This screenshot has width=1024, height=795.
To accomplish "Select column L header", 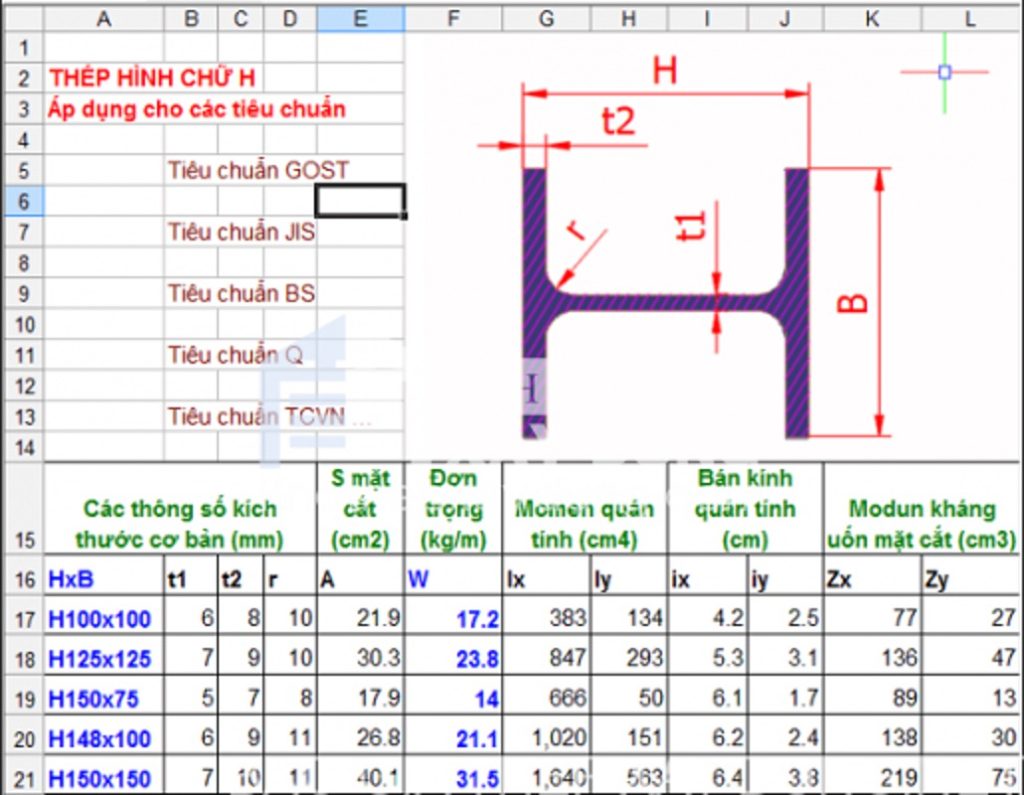I will [x=970, y=18].
